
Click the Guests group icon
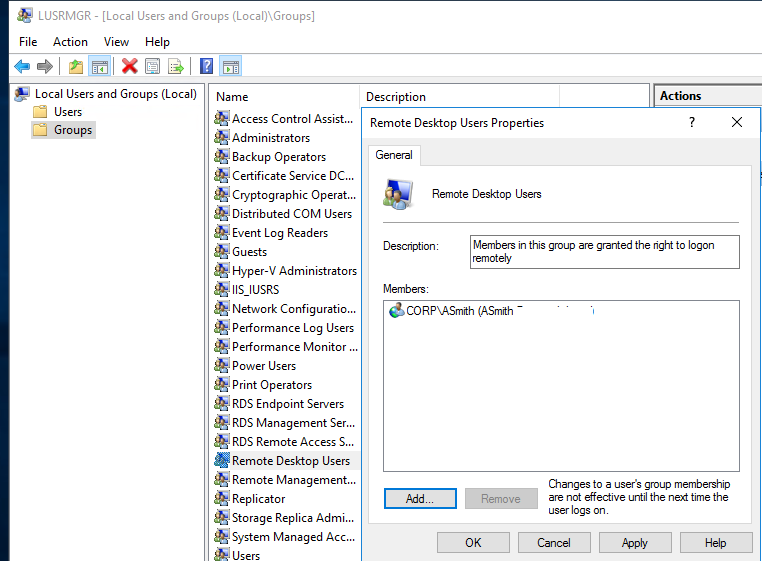(222, 252)
